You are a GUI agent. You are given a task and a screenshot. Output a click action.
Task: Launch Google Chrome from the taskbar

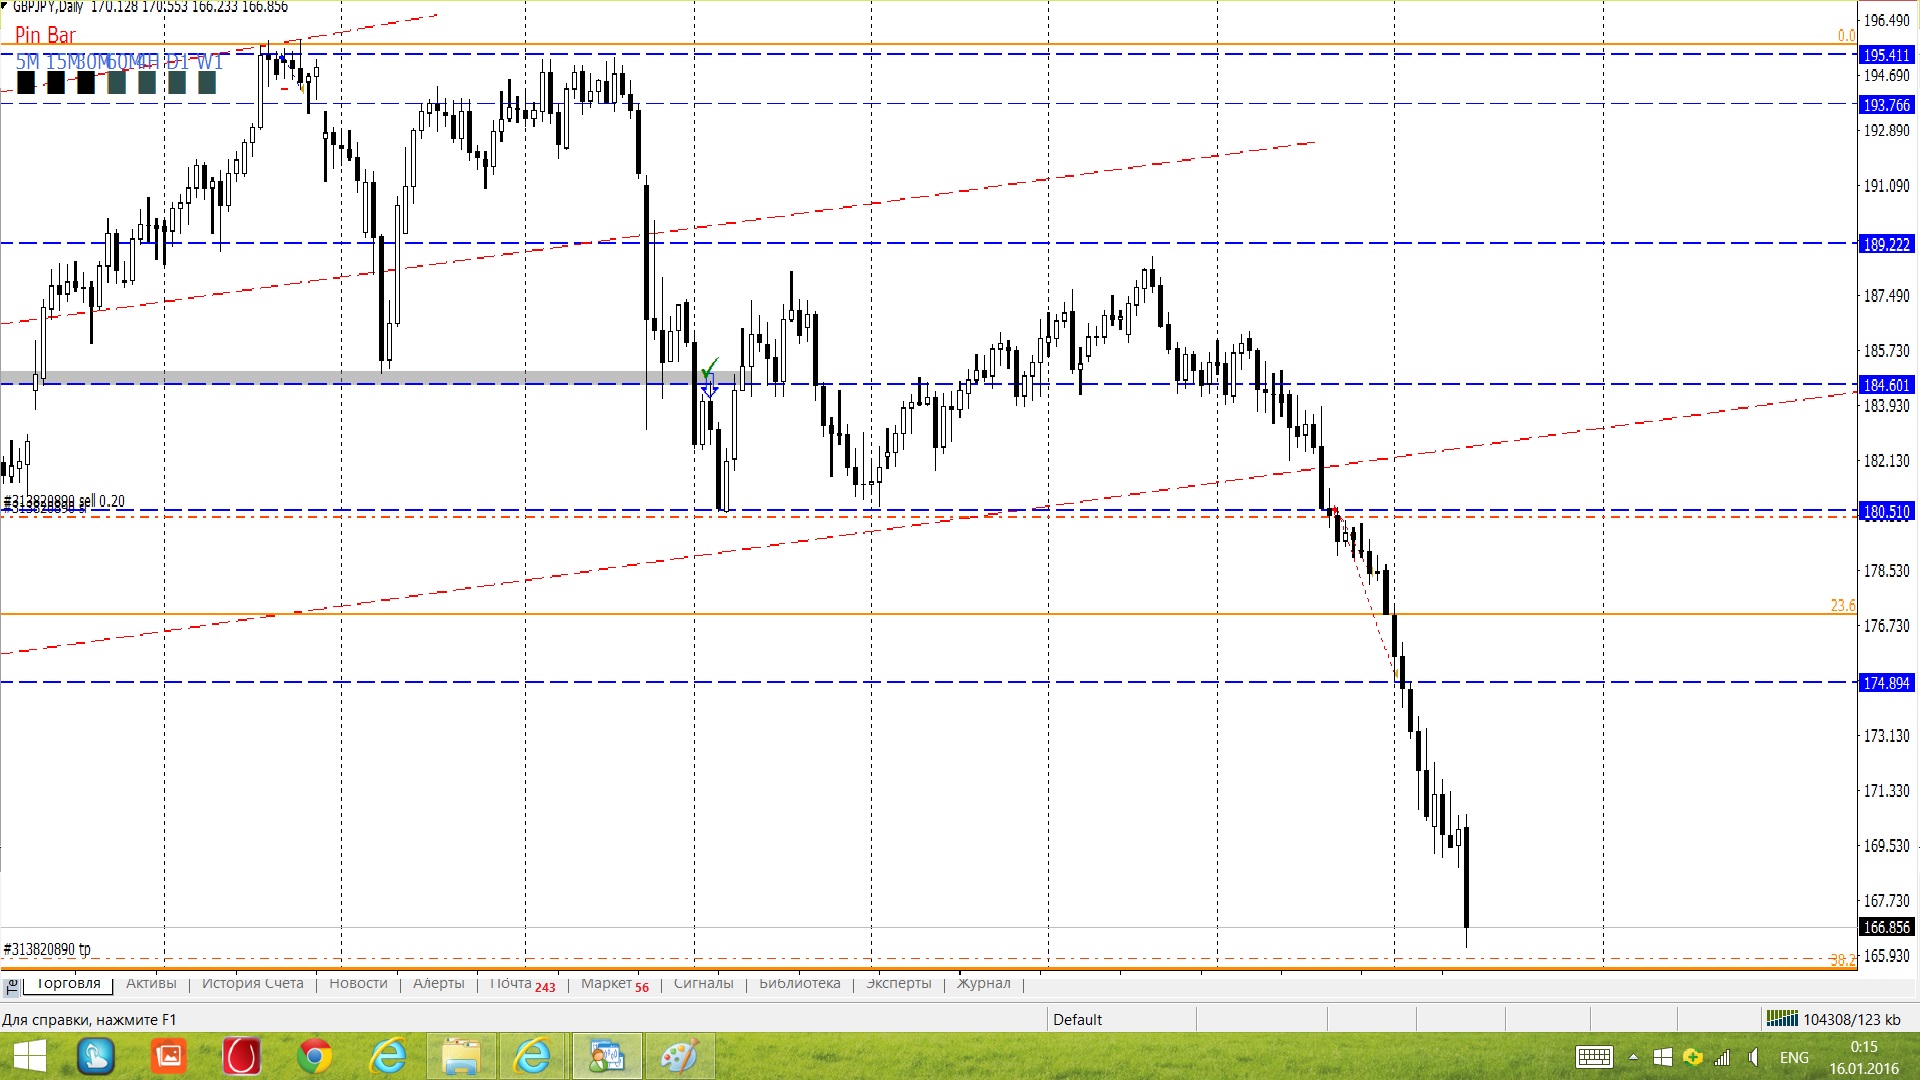tap(315, 1056)
